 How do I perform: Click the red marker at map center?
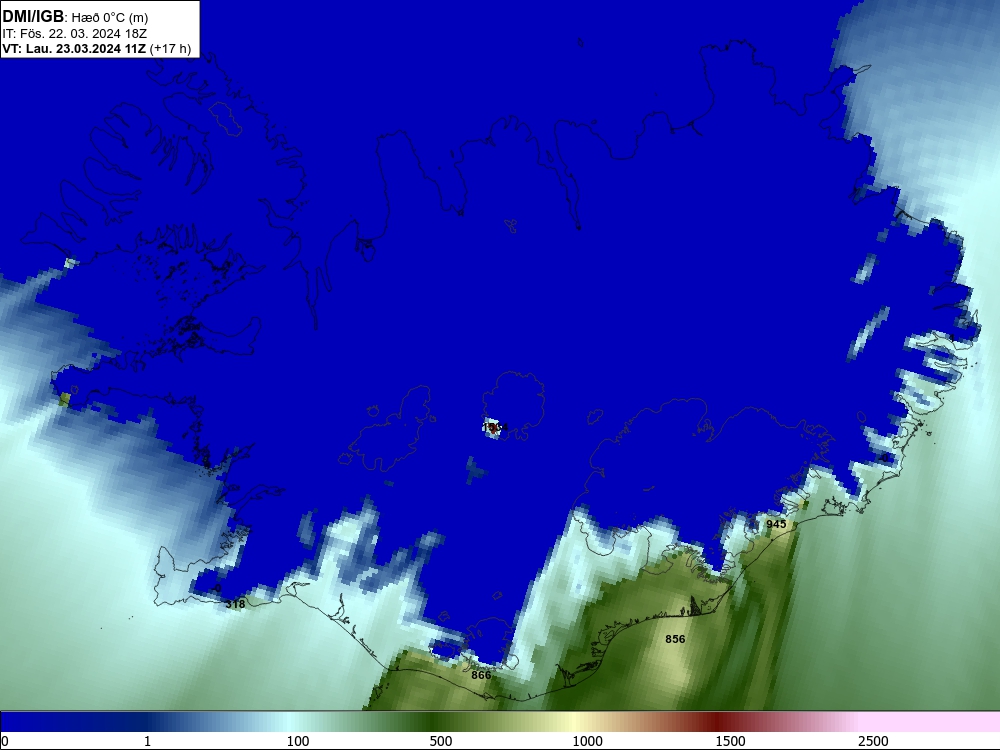[x=493, y=428]
